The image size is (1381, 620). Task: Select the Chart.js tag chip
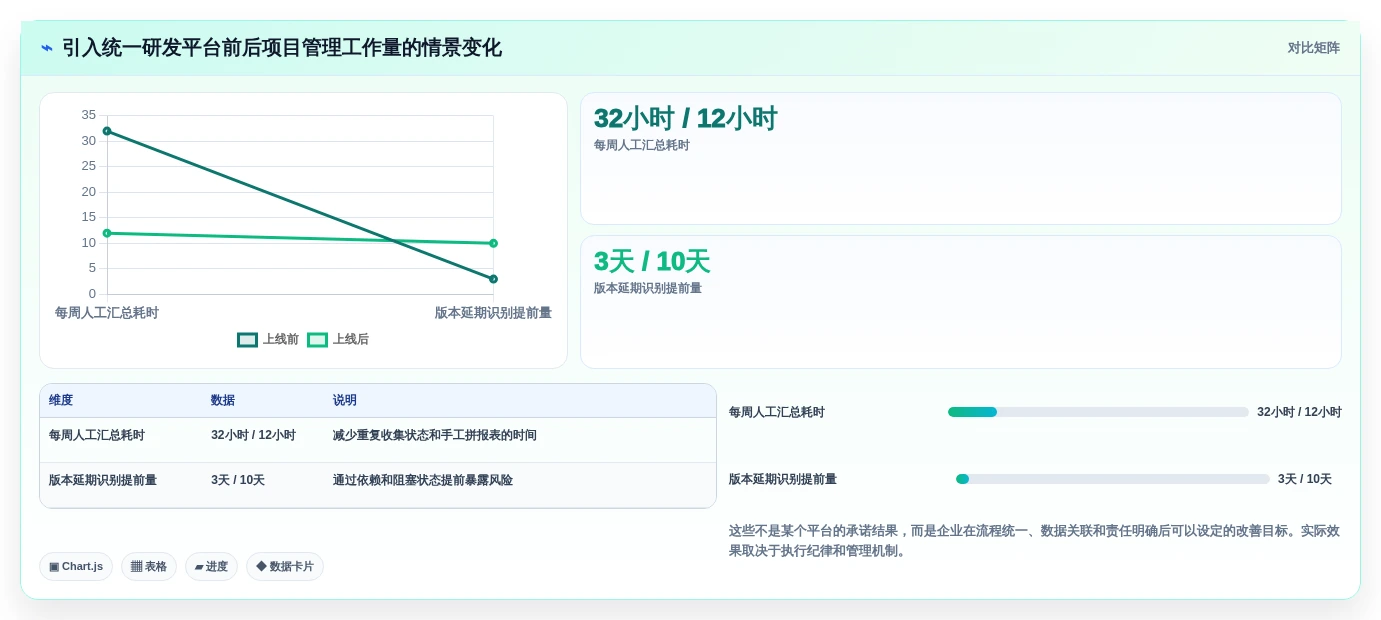76,567
